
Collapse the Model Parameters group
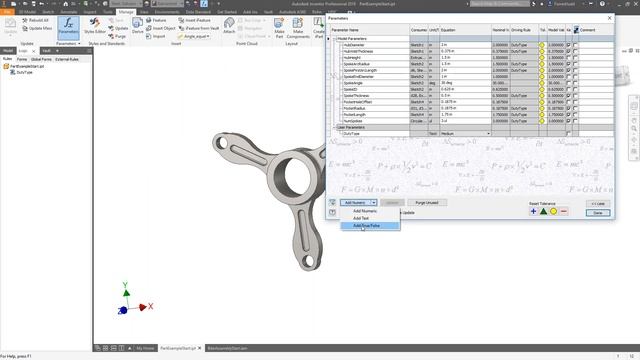[x=334, y=38]
